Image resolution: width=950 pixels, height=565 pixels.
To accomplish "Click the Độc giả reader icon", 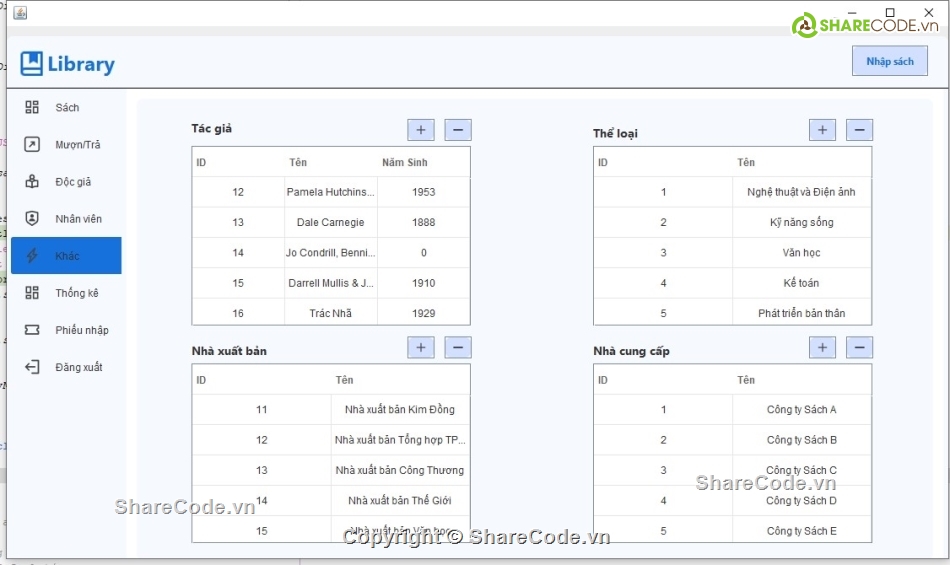I will 32,181.
